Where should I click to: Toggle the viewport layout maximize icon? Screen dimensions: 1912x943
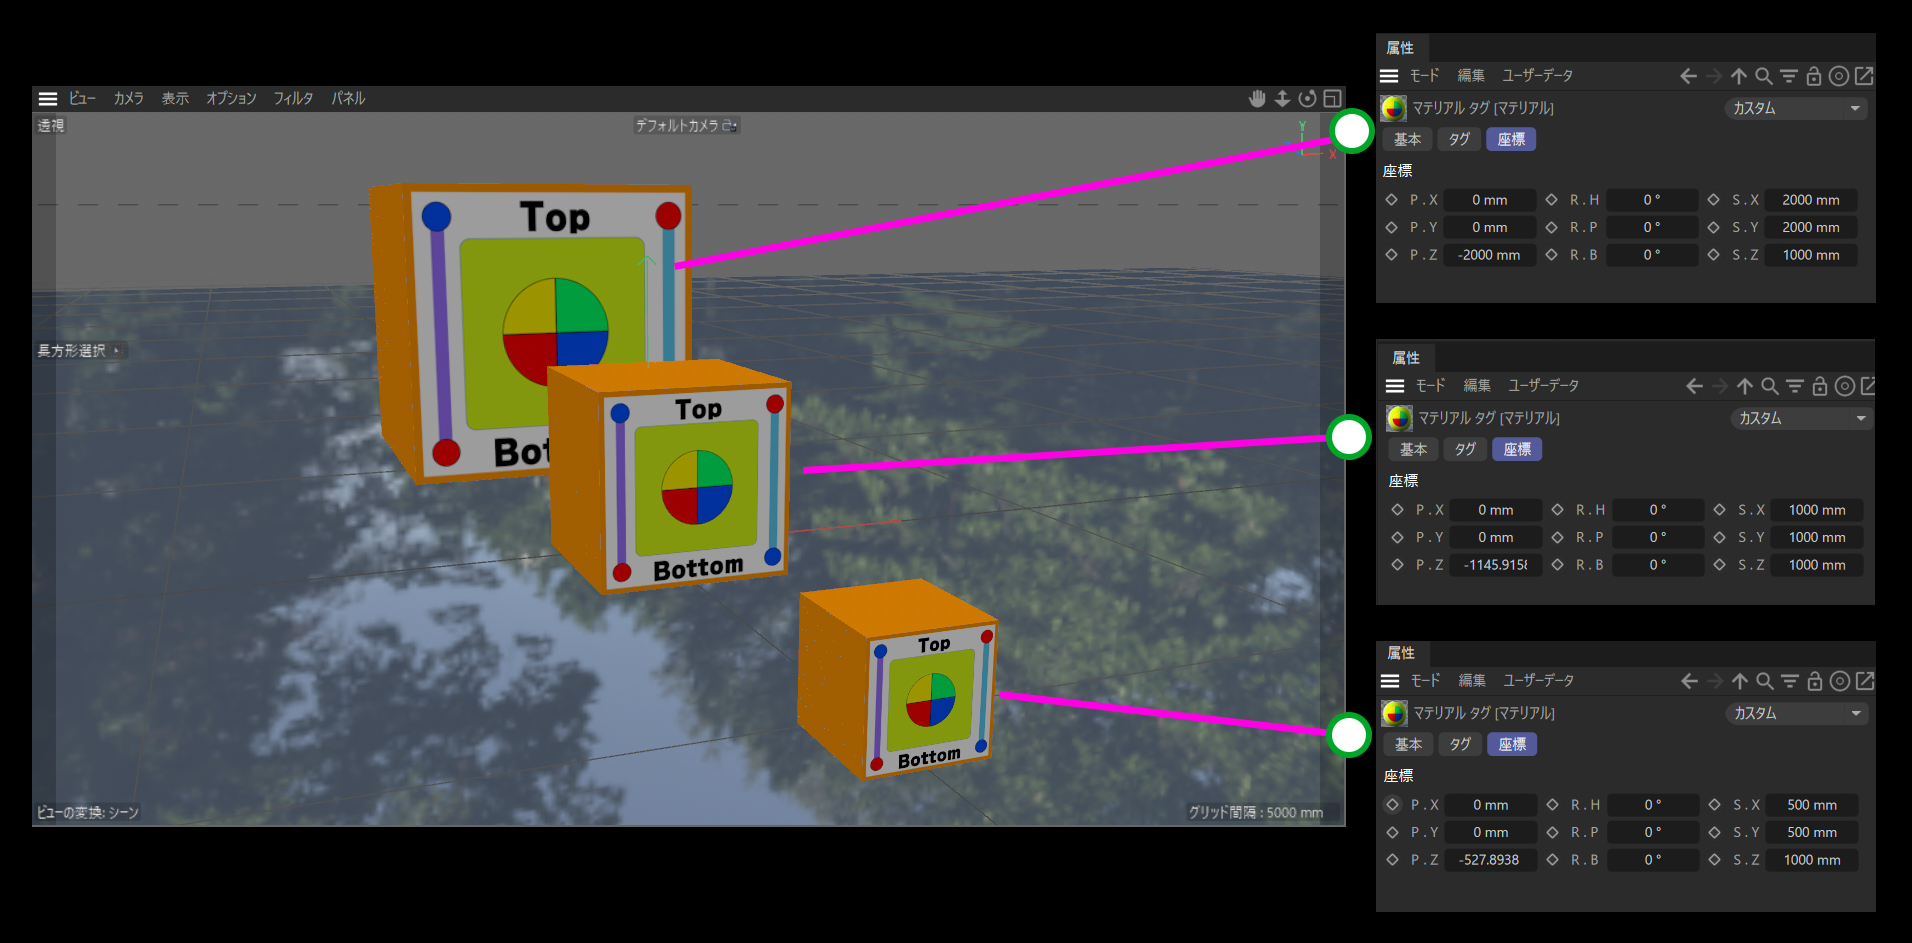click(x=1332, y=98)
